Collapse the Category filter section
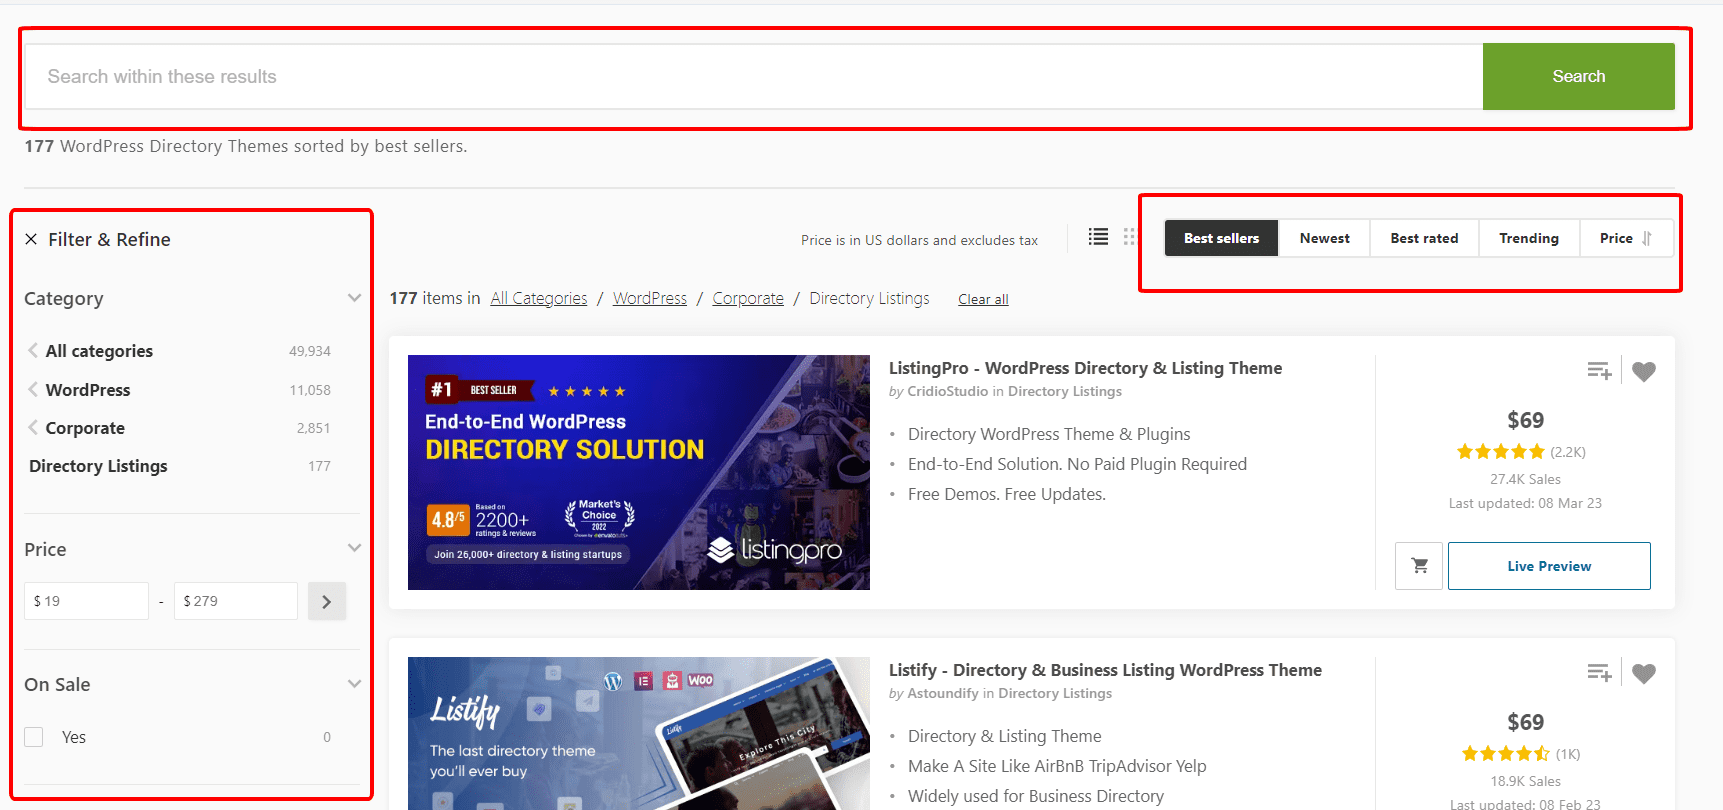 [354, 298]
